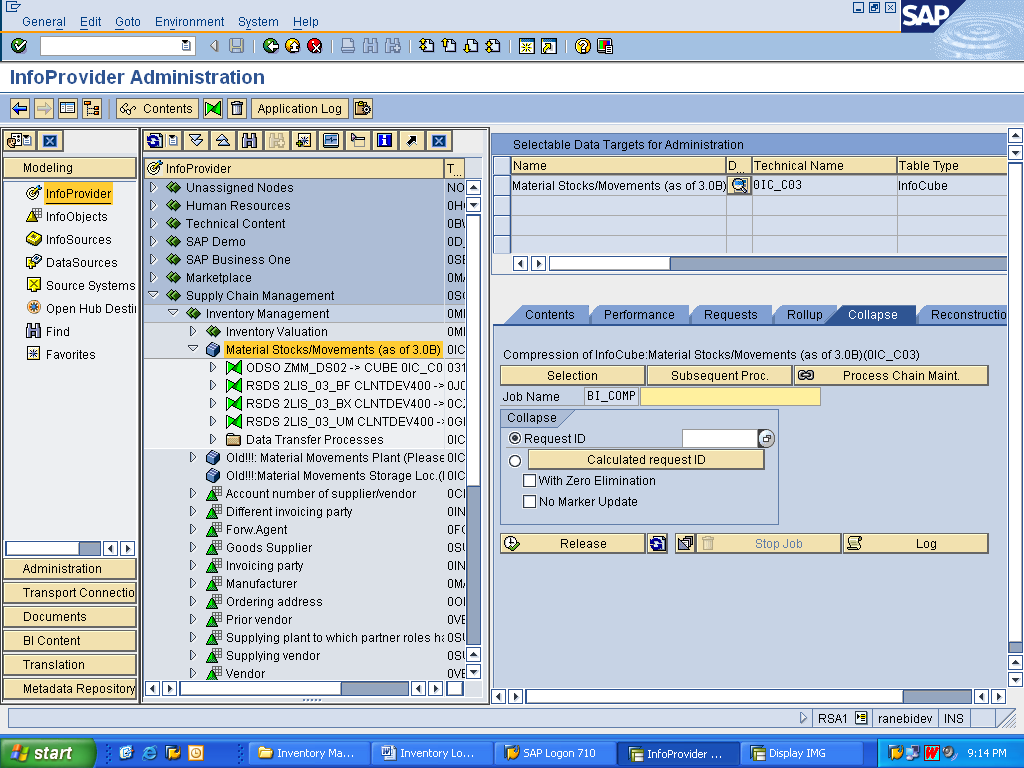The image size is (1024, 768).
Task: Click the Subsequent Proc. button
Action: pyautogui.click(x=719, y=376)
